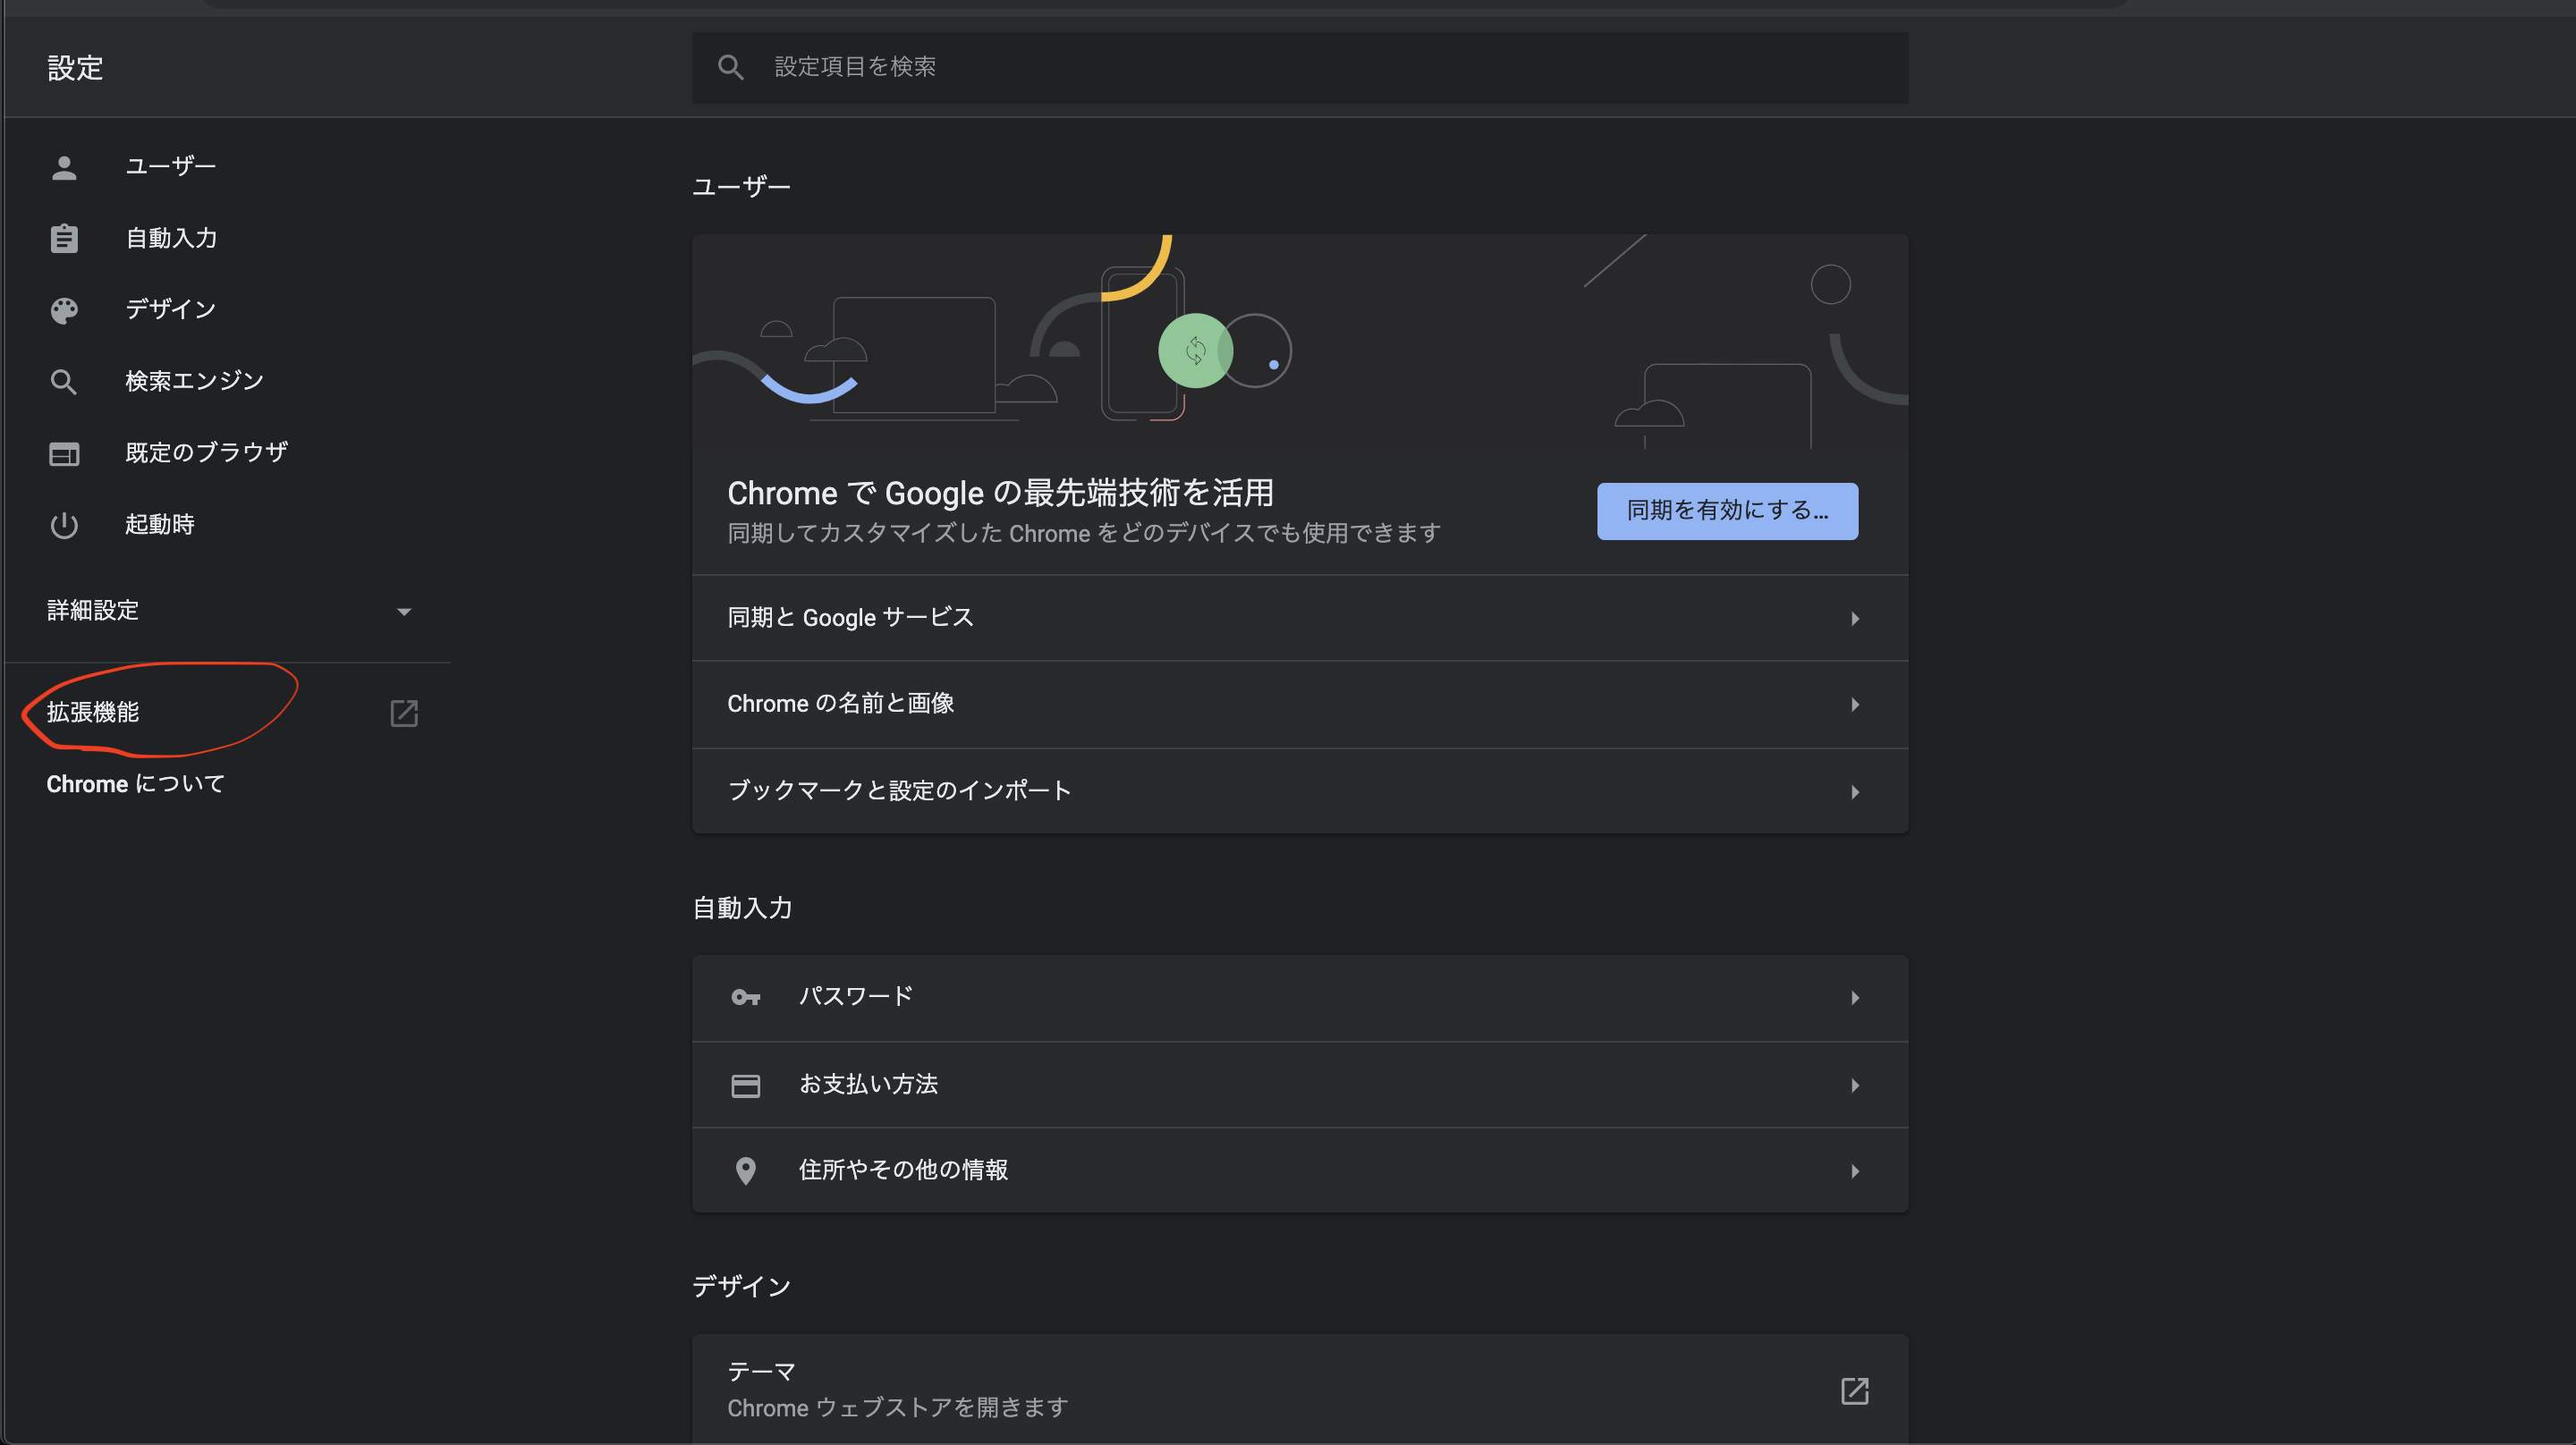Screen dimensions: 2576x1445
Task: Open the 同期と Google サービス row
Action: pyautogui.click(x=1300, y=618)
